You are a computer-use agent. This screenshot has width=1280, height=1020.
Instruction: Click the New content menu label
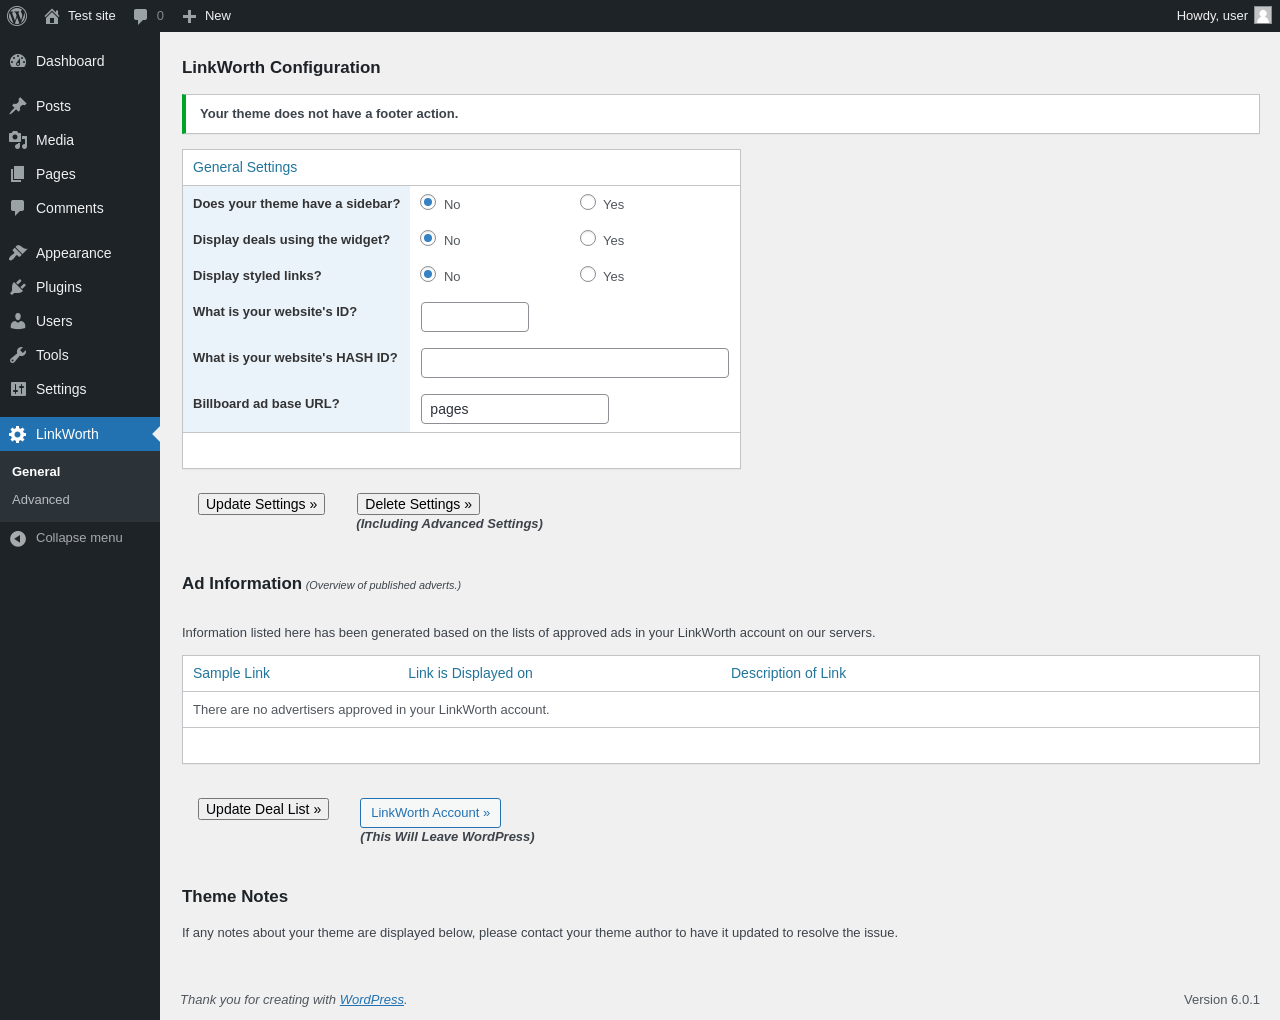click(218, 16)
